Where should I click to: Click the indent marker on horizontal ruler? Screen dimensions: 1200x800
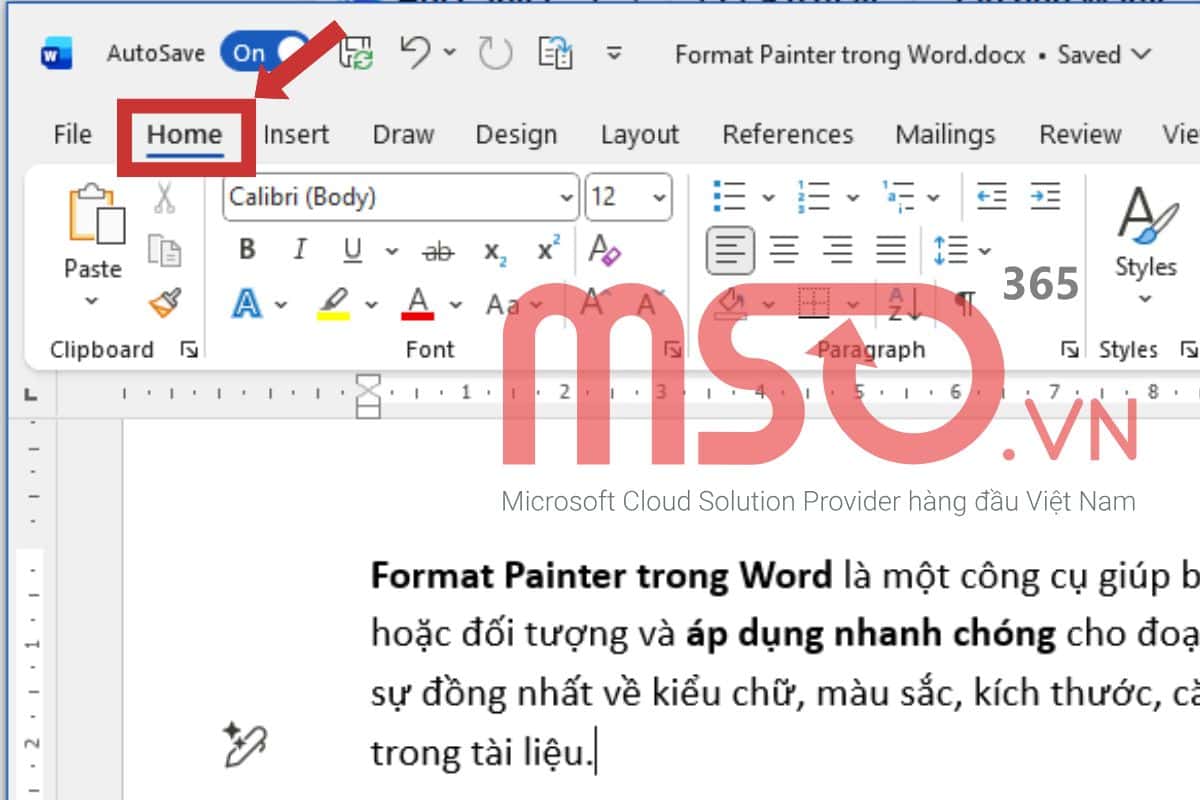pyautogui.click(x=370, y=396)
